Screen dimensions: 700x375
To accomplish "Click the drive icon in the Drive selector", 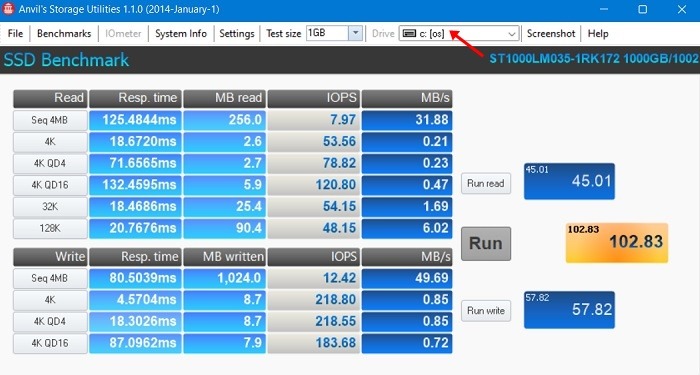I will click(409, 33).
